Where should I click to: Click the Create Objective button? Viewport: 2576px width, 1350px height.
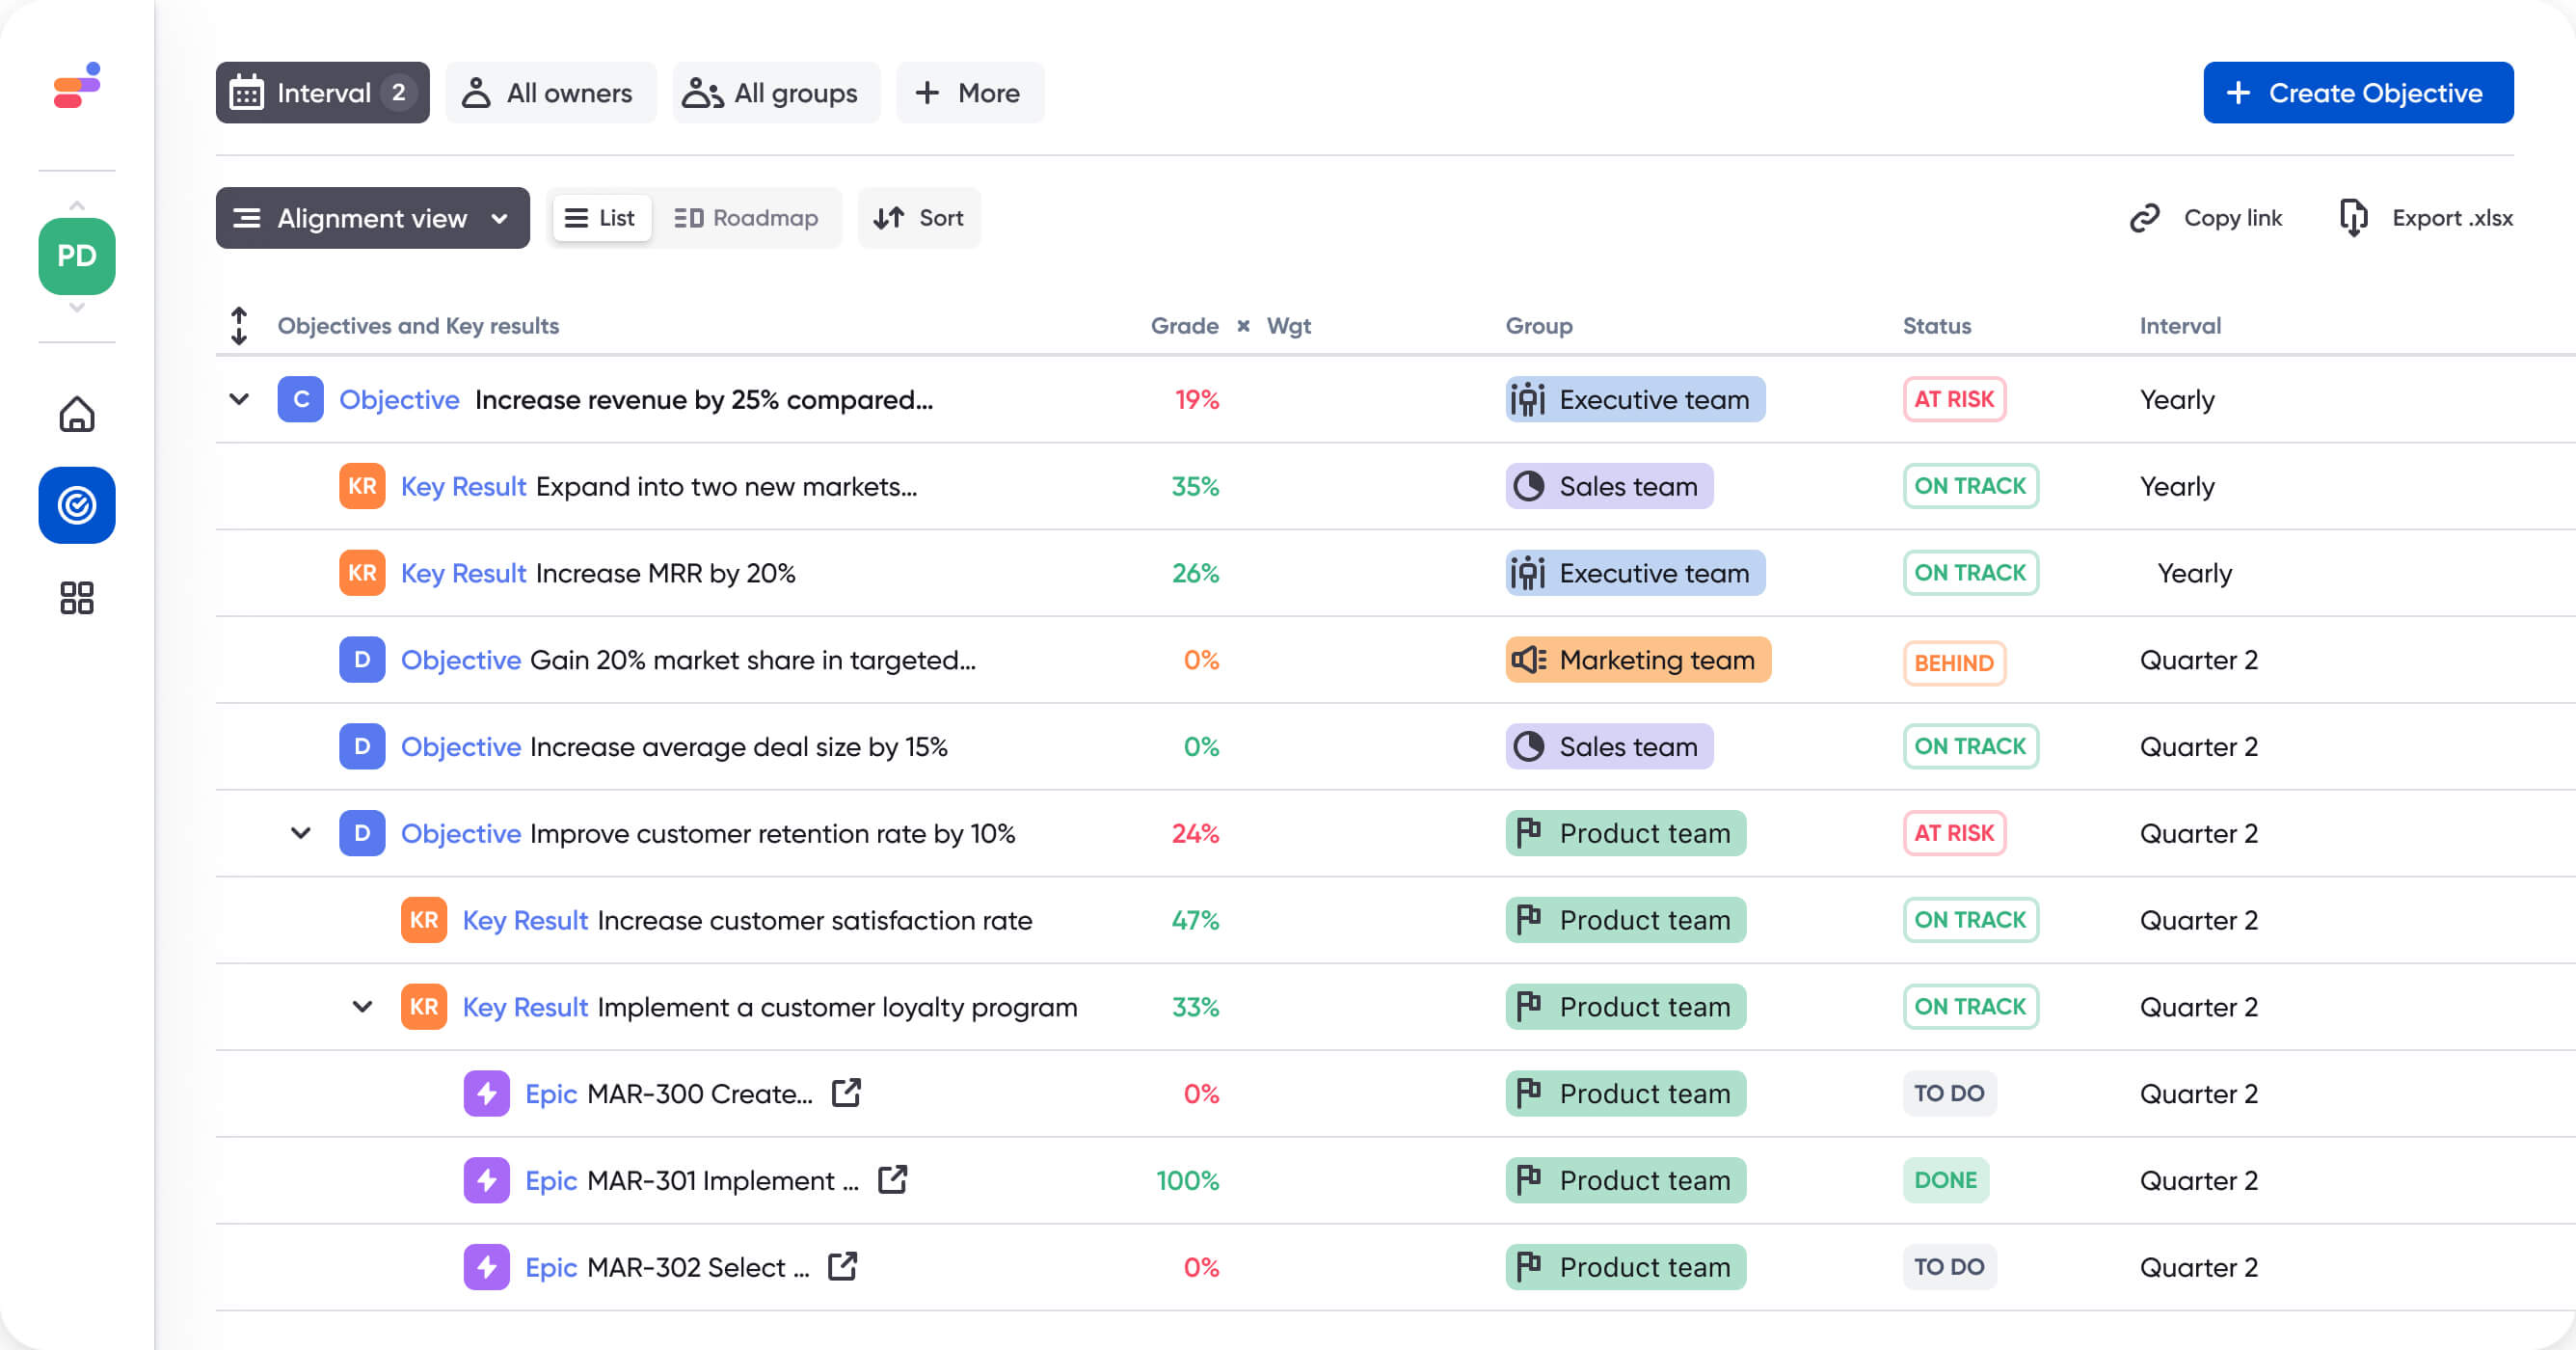point(2357,93)
